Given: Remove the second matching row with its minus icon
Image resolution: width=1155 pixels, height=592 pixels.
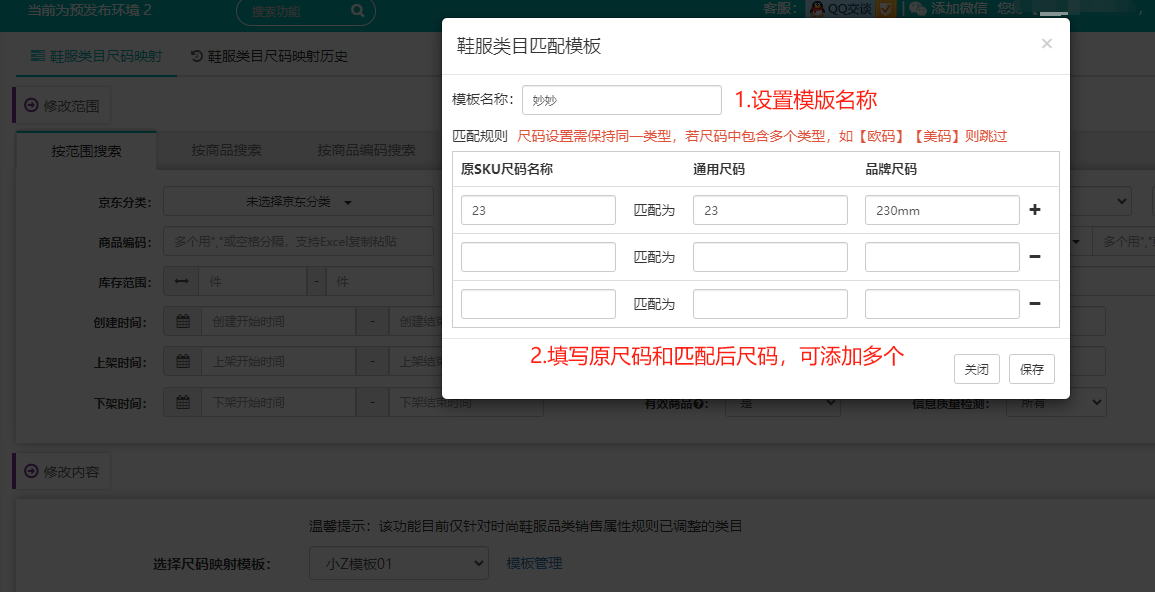Looking at the screenshot, I should (1035, 257).
